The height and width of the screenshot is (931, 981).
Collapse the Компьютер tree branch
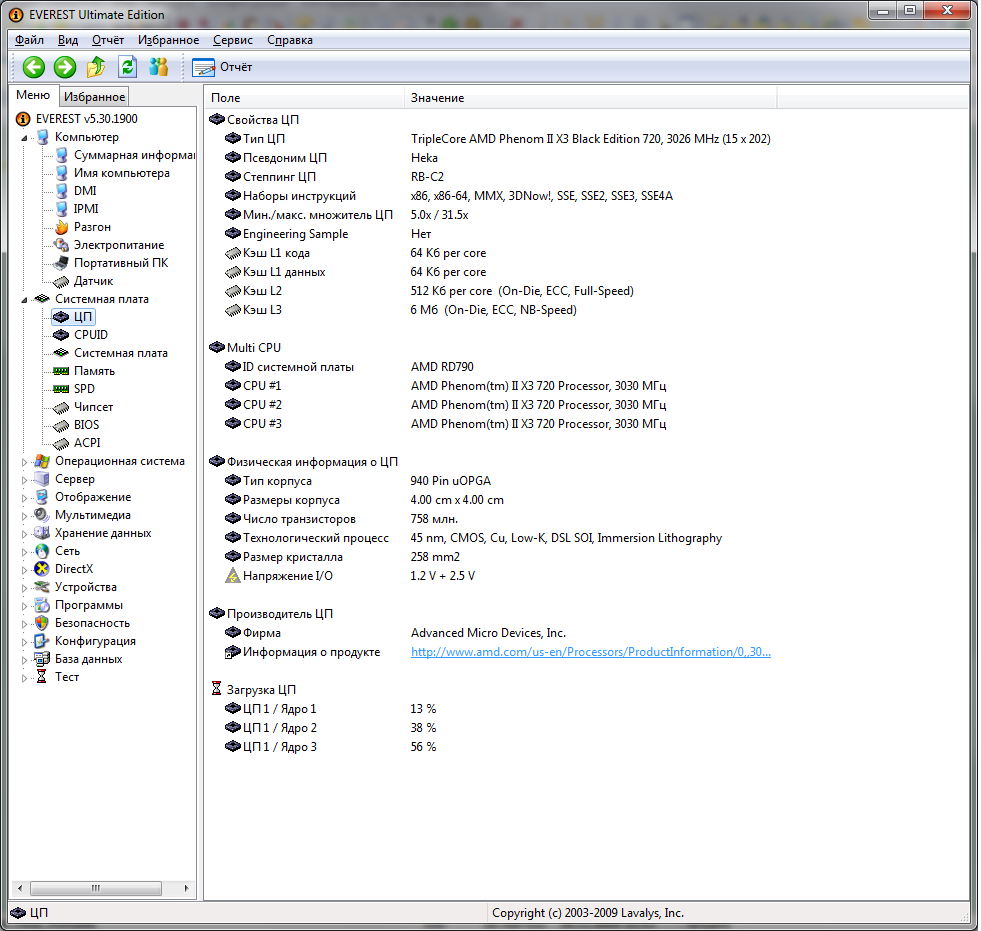[24, 138]
